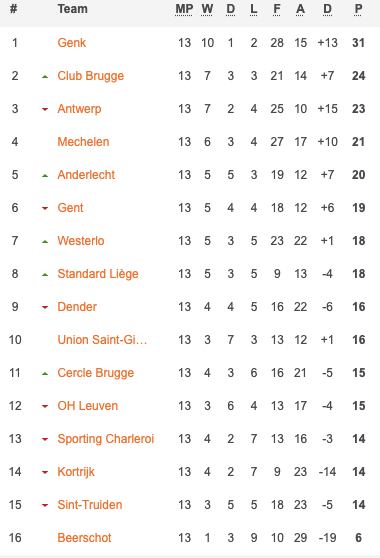Open the Club Brugge team page
The image size is (380, 558).
[91, 76]
